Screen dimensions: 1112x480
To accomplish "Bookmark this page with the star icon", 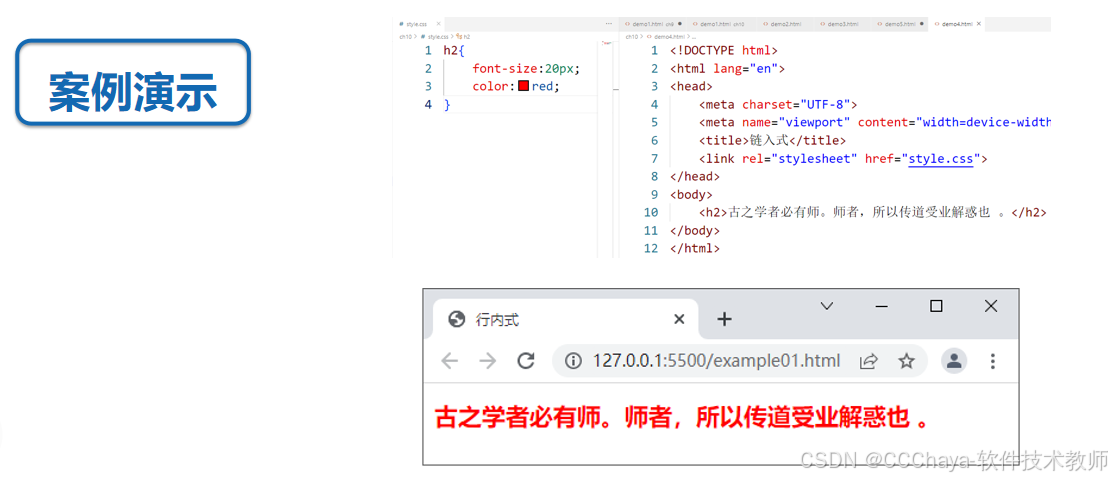I will pos(906,362).
